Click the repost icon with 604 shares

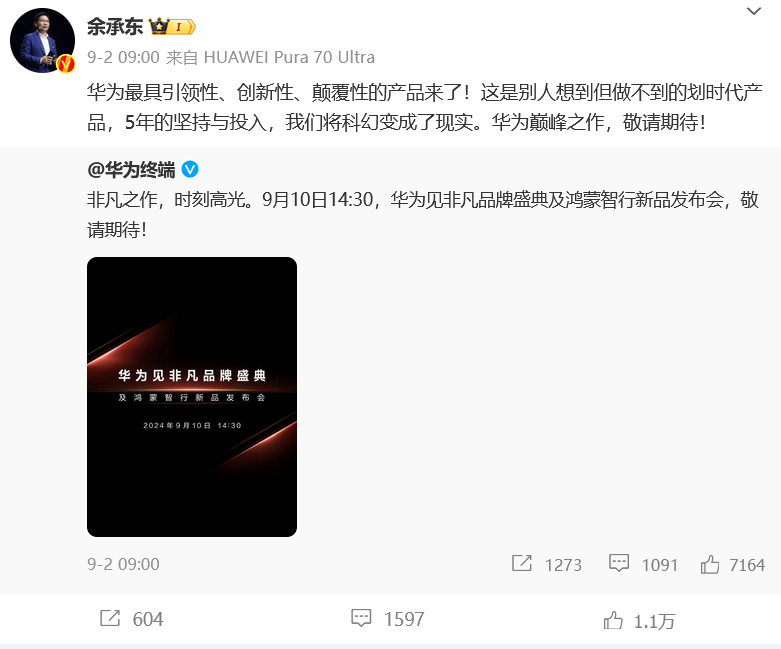tap(110, 619)
